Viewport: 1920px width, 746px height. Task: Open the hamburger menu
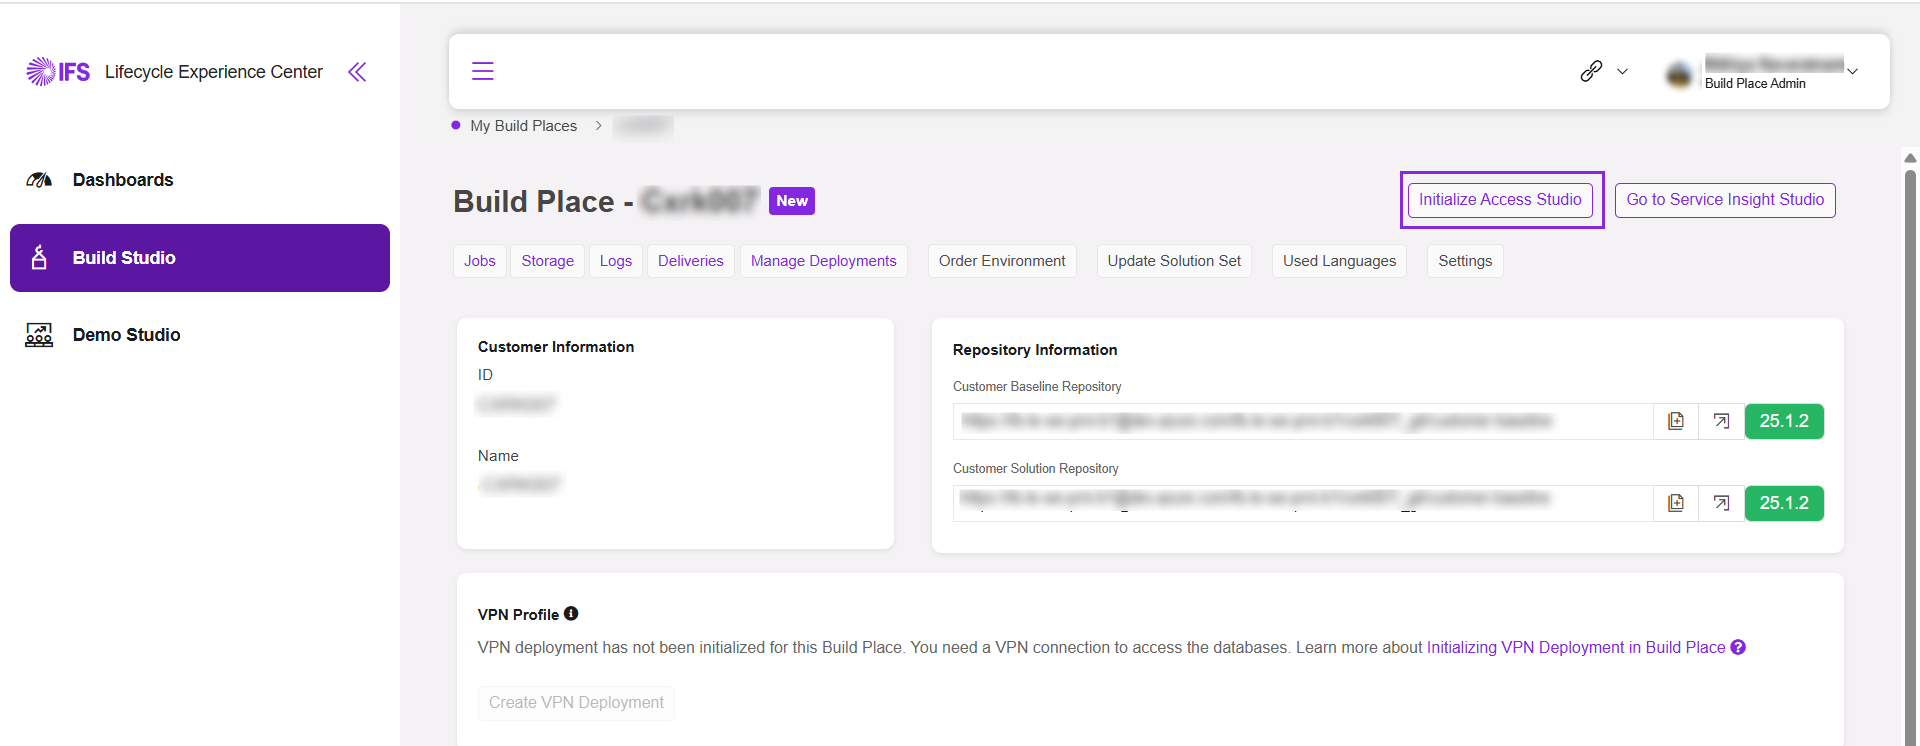click(x=483, y=71)
